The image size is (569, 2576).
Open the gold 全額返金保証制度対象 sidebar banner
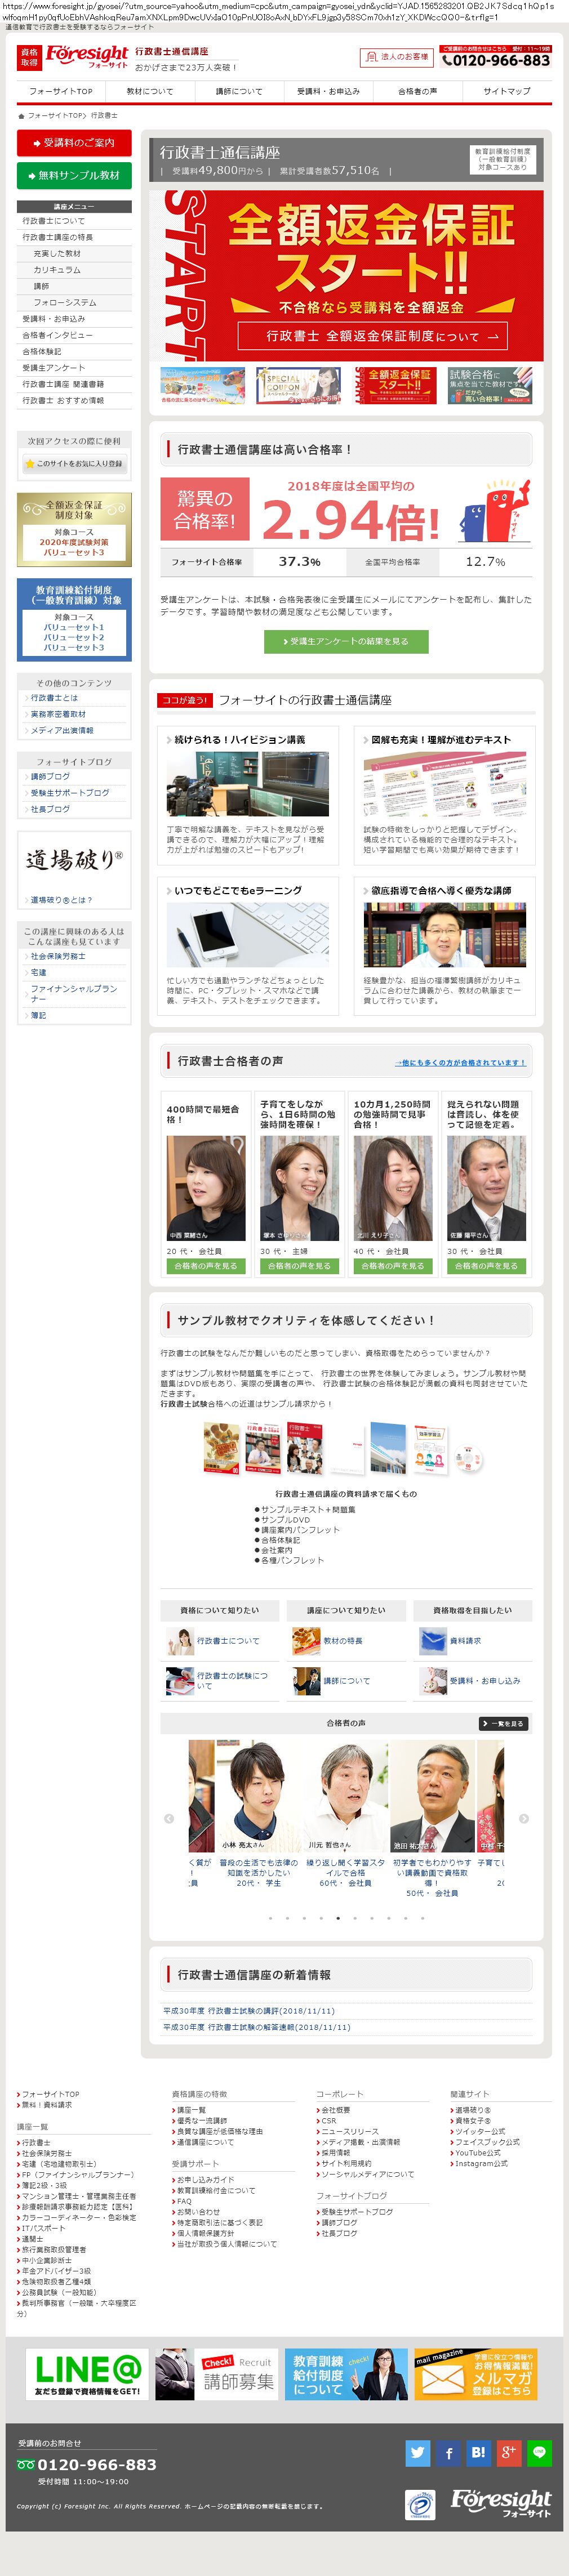pos(74,529)
